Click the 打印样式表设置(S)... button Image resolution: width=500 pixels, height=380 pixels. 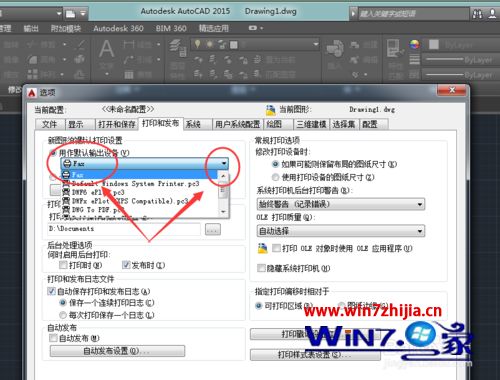click(315, 355)
